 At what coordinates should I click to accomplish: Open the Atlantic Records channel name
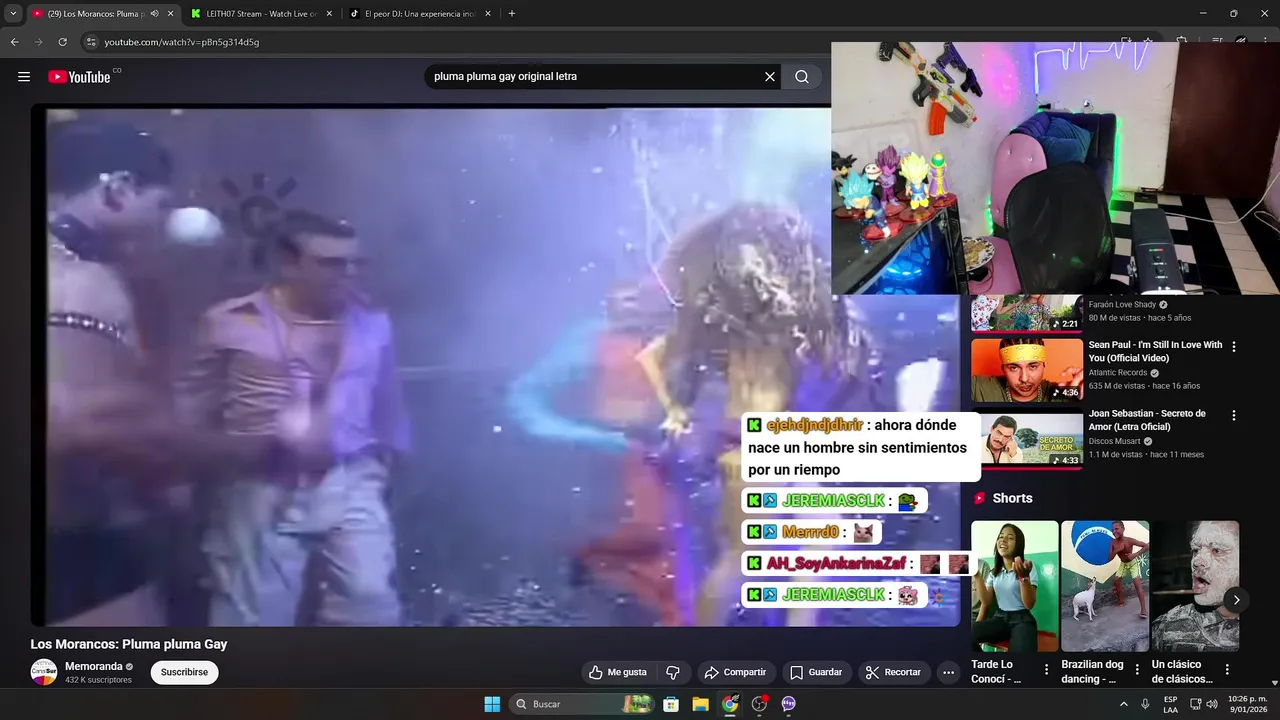click(x=1118, y=372)
